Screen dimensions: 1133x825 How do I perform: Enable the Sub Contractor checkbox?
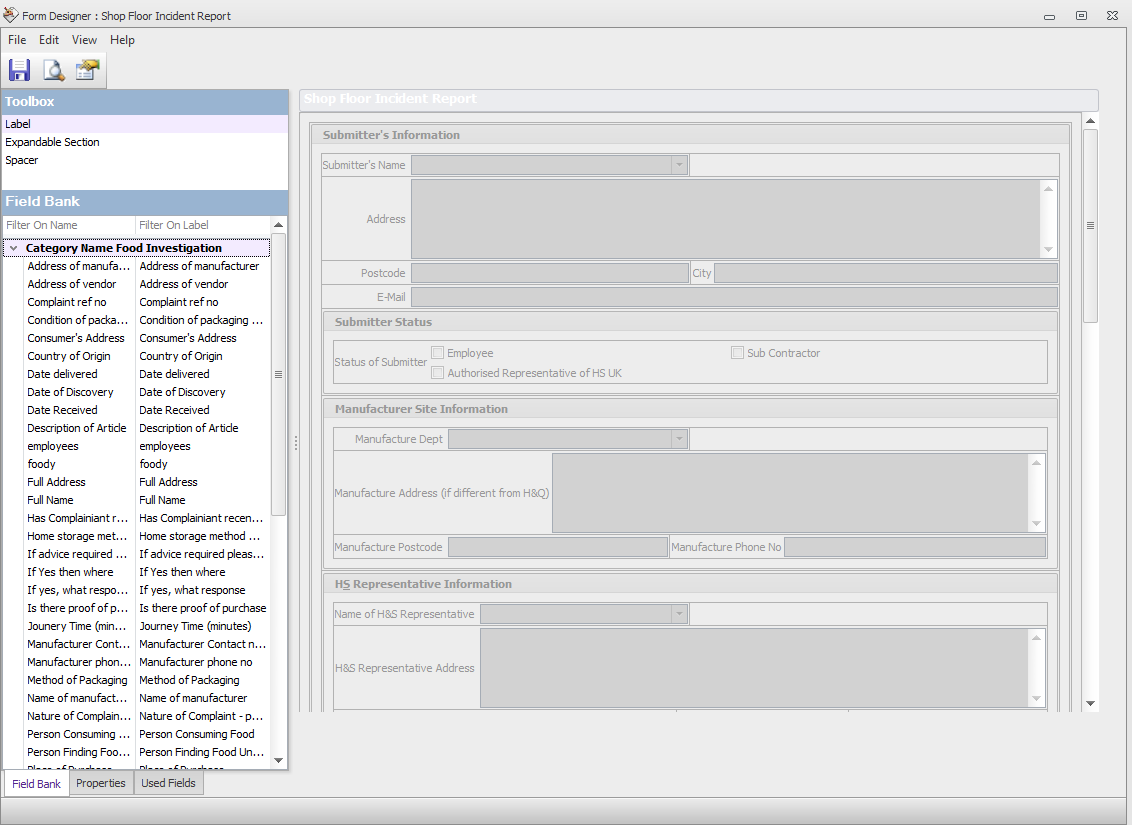(737, 352)
